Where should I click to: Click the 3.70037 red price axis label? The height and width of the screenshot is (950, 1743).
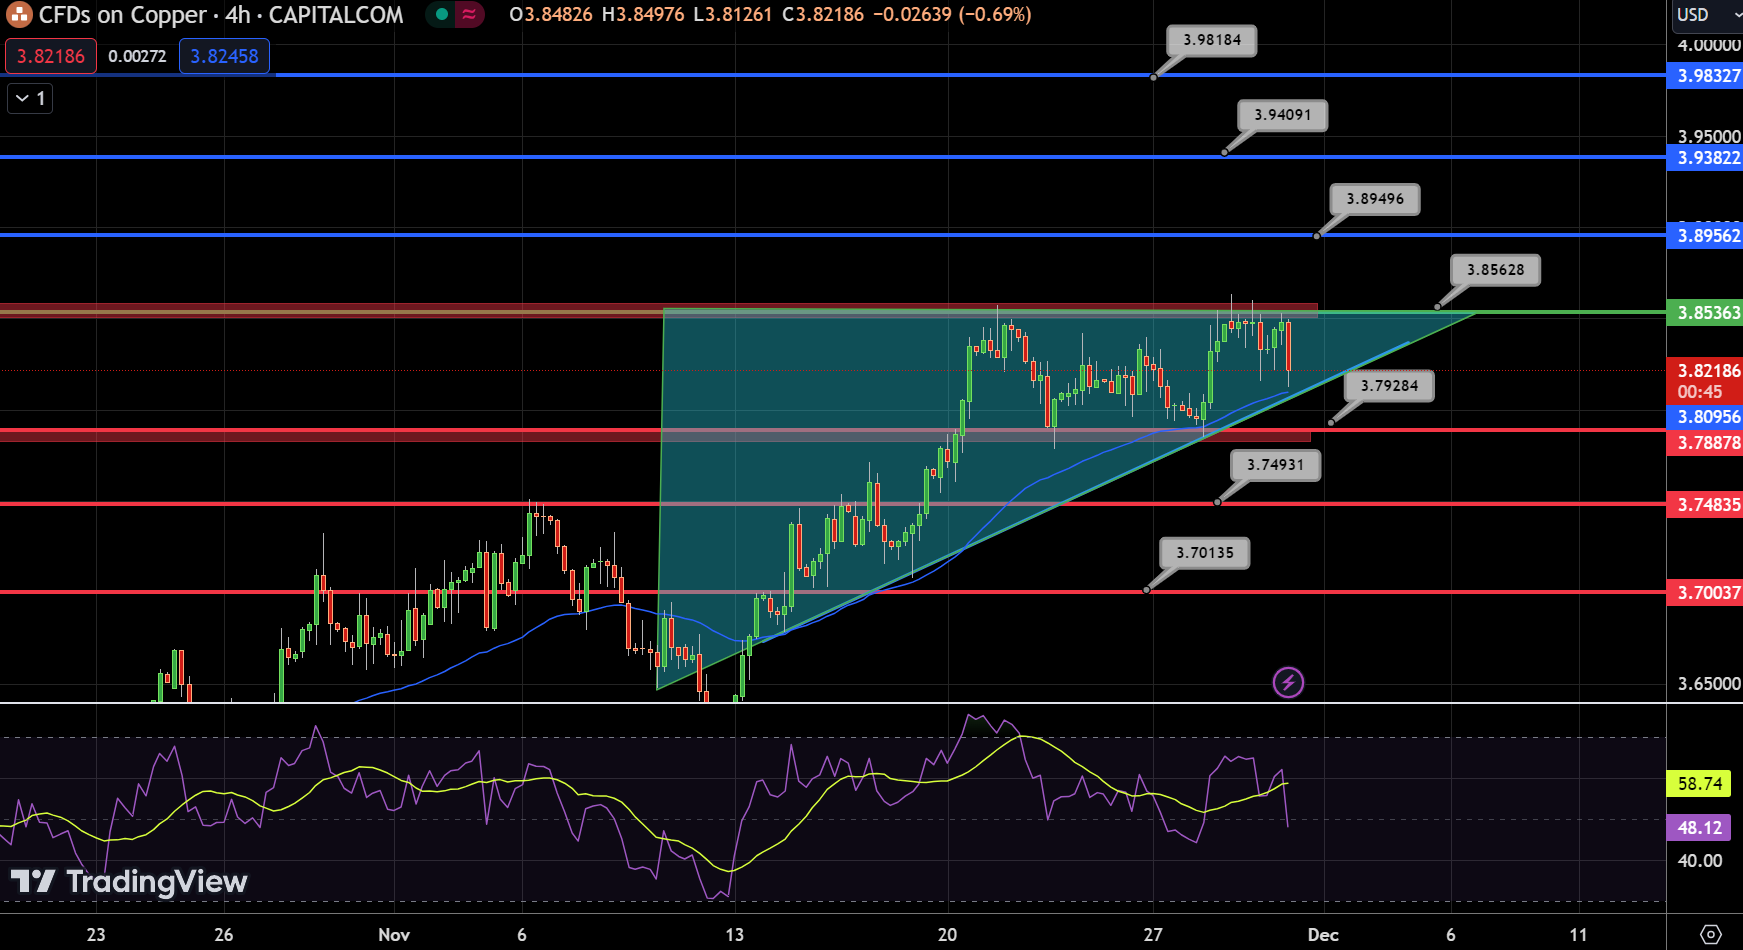[1706, 593]
